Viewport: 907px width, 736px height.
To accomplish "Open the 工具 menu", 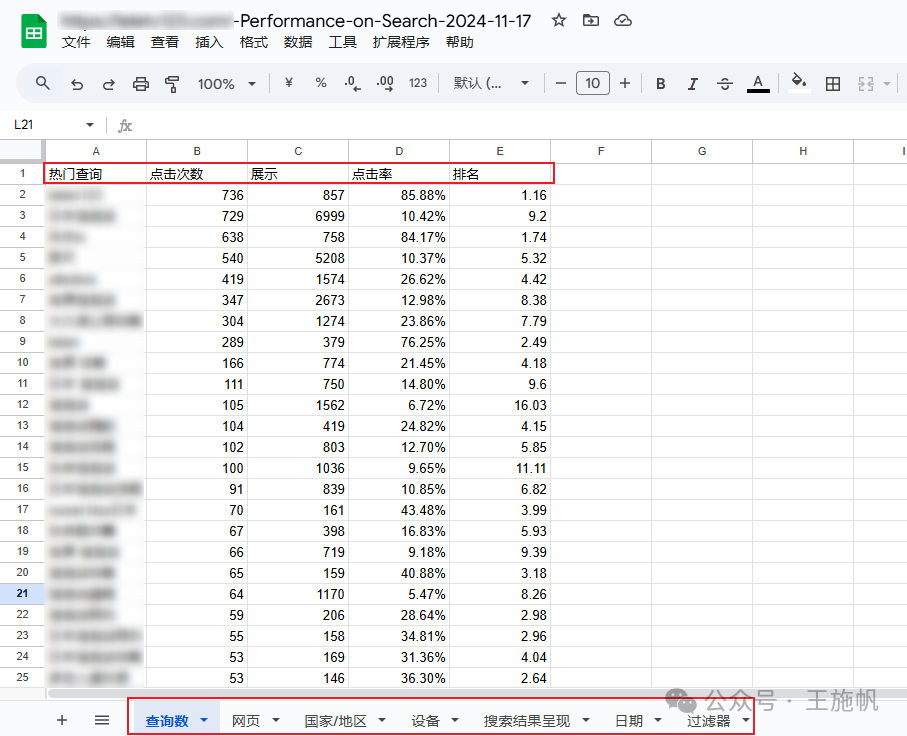I will point(342,42).
